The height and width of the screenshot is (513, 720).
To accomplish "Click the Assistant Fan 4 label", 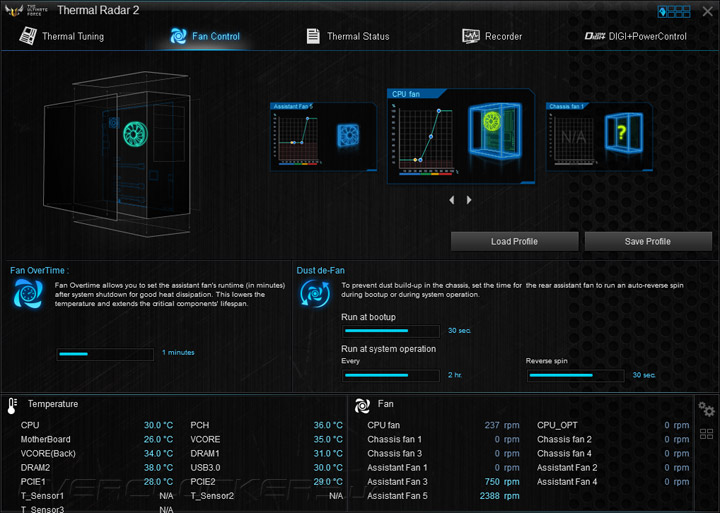I will click(567, 482).
